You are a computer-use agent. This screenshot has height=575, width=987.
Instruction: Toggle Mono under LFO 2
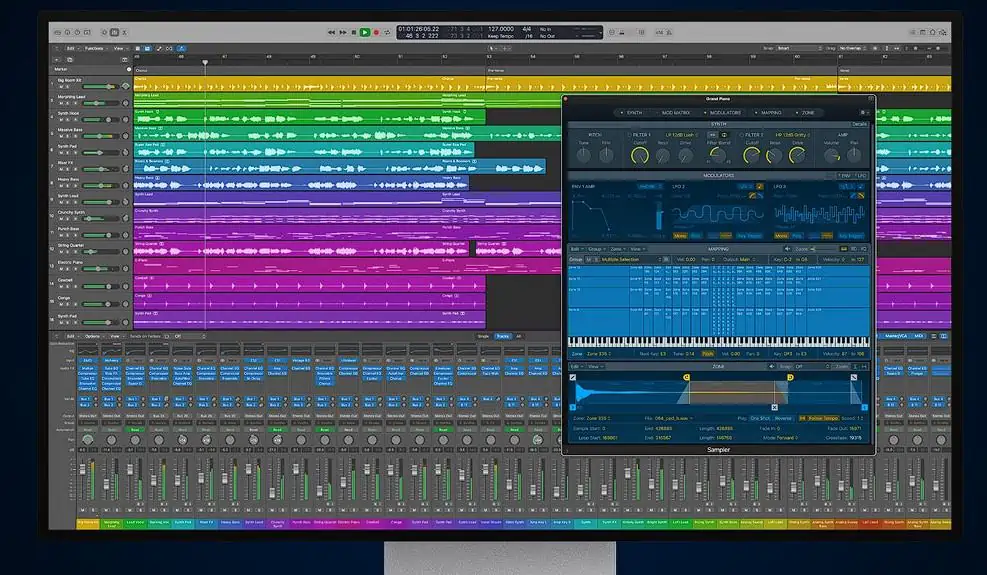click(x=680, y=236)
